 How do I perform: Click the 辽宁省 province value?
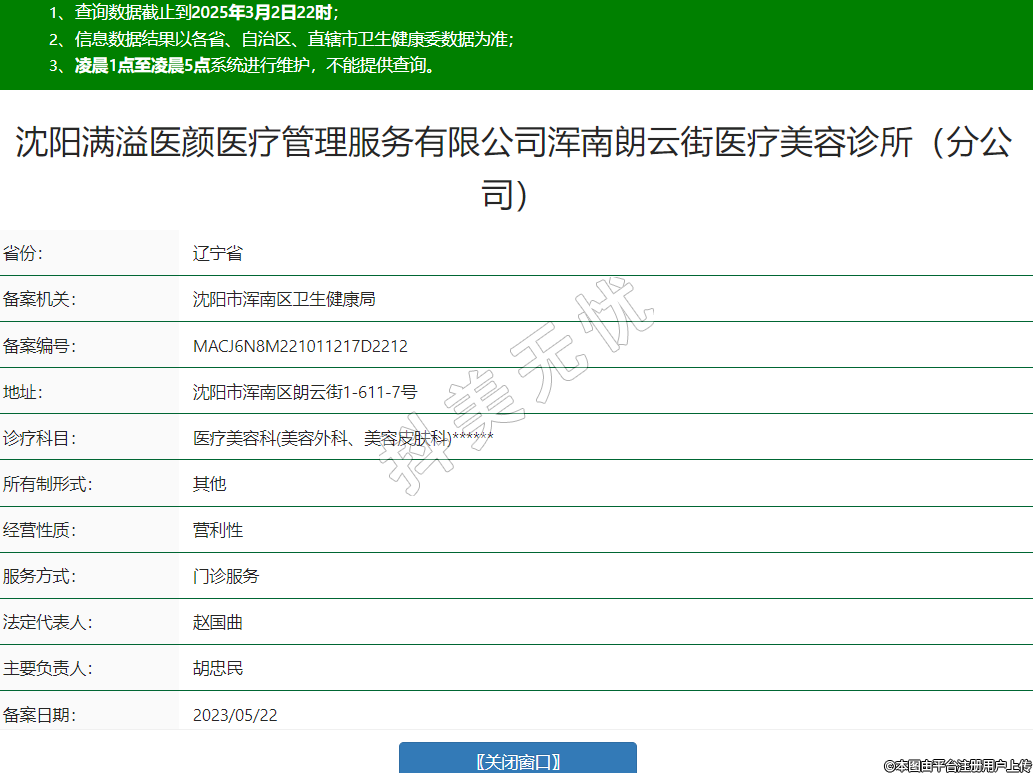pyautogui.click(x=218, y=254)
